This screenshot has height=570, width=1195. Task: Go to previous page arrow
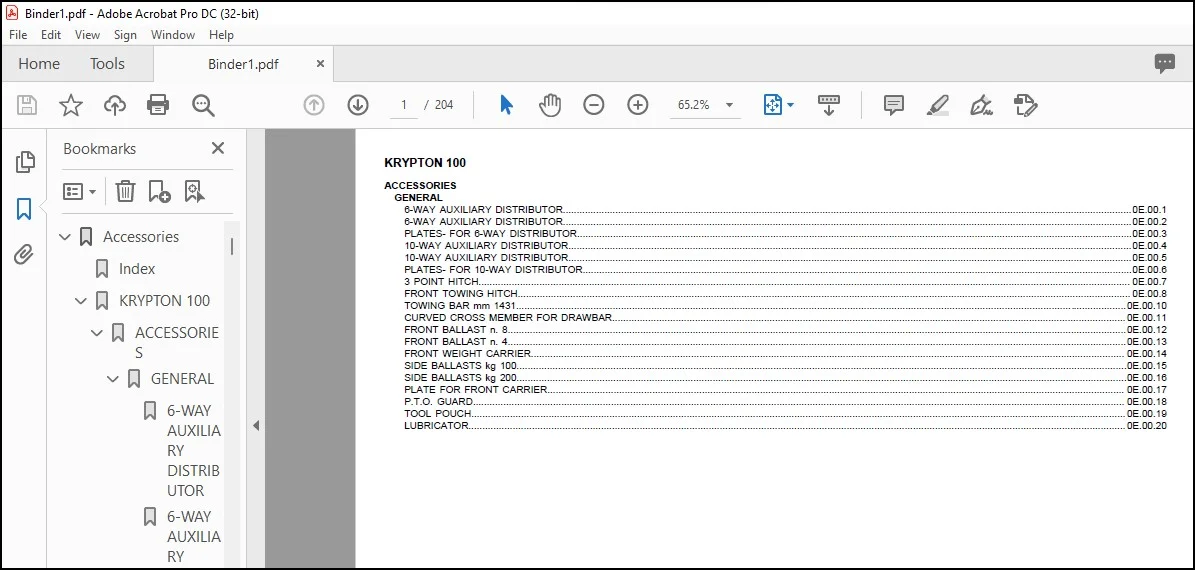(314, 105)
